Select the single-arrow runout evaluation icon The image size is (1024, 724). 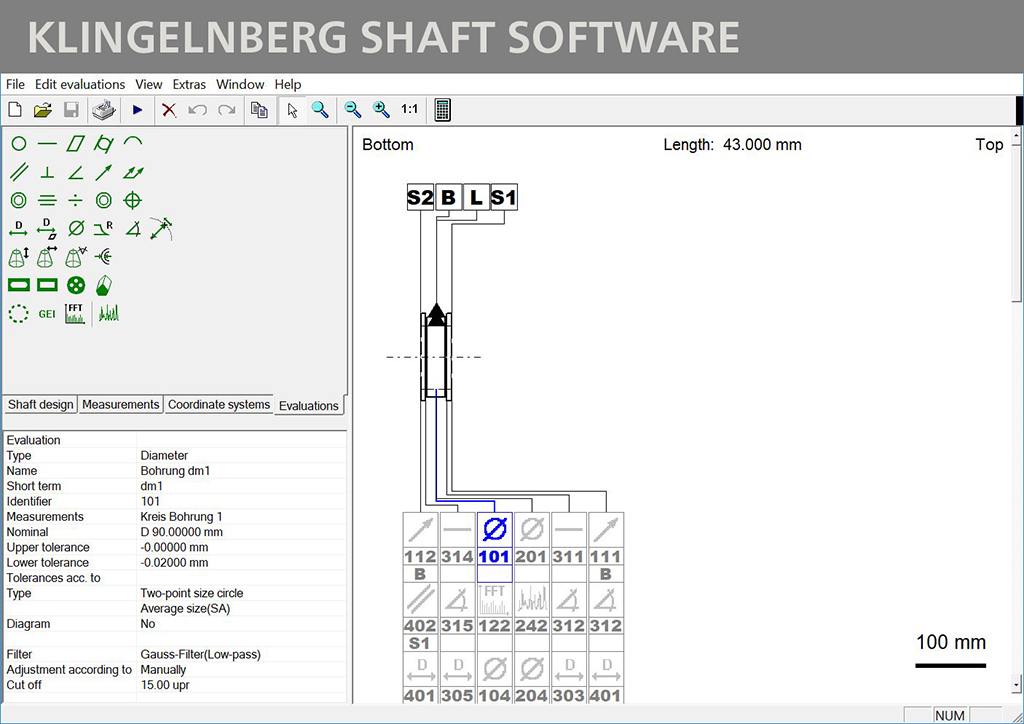tap(104, 172)
